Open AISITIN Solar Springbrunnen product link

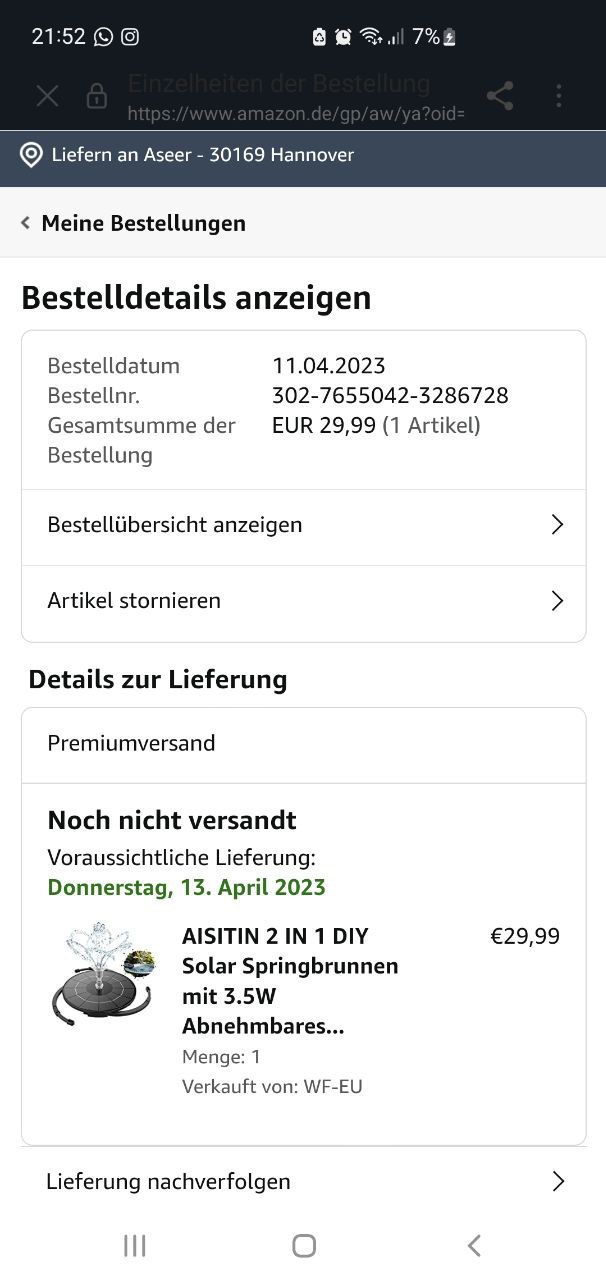(290, 981)
